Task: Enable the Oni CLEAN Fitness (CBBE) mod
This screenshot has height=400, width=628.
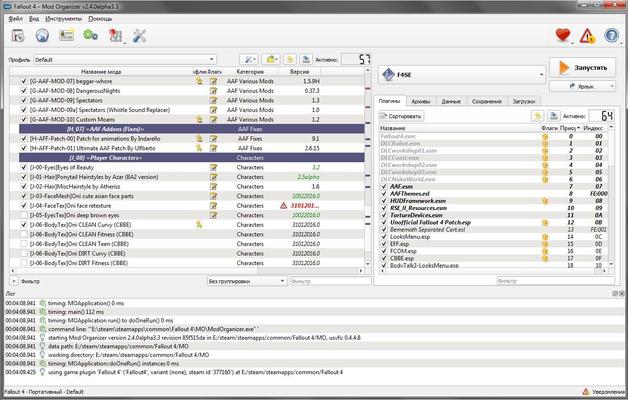Action: [24, 235]
